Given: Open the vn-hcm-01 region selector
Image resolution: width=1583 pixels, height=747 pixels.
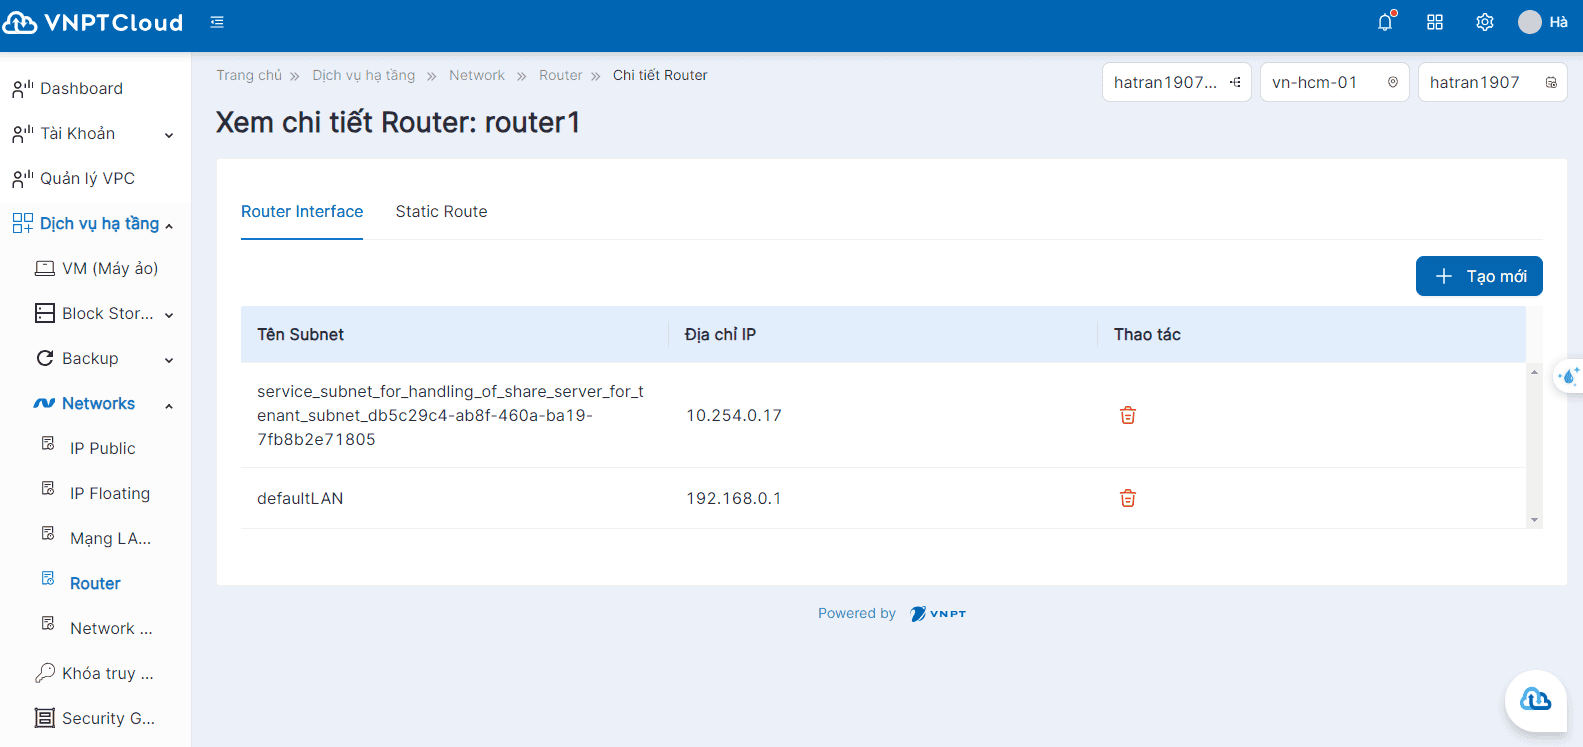Looking at the screenshot, I should [x=1334, y=82].
